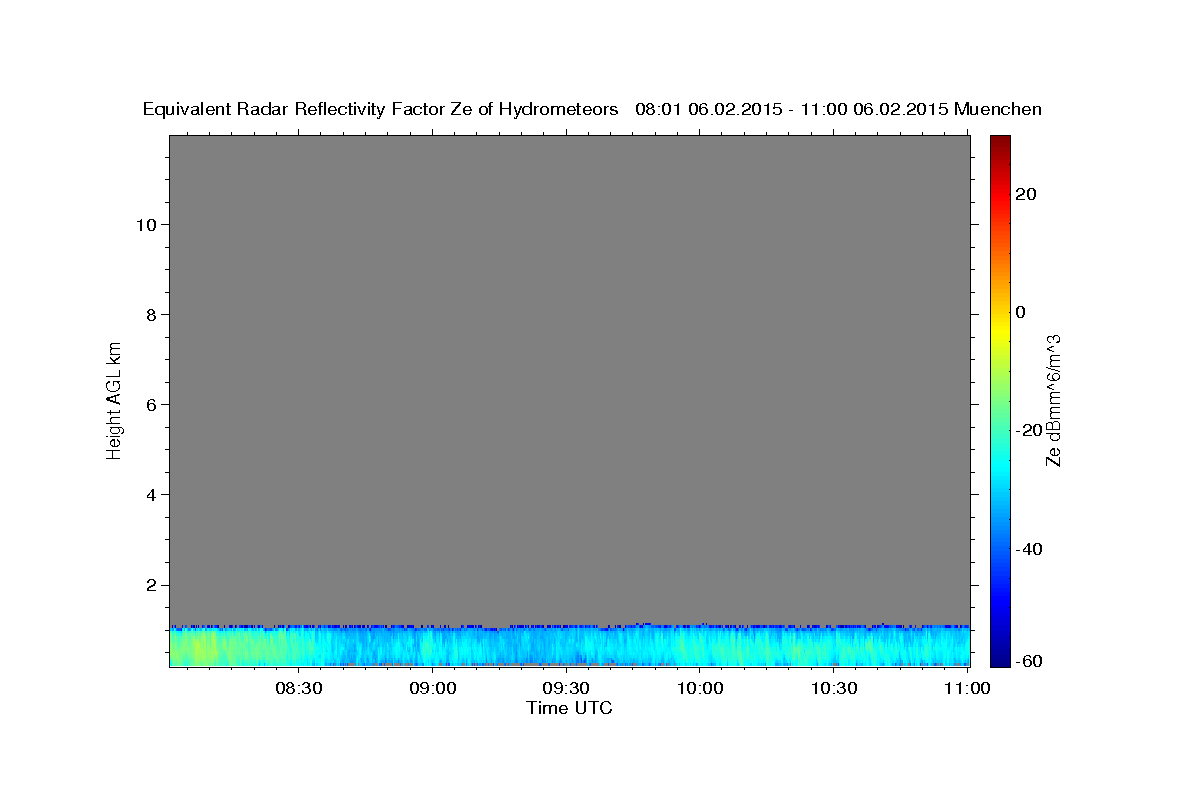Click the 'Ze dBmm^6/m^3' colorbar label
Screen dimensions: 1200x800
(x=1053, y=400)
